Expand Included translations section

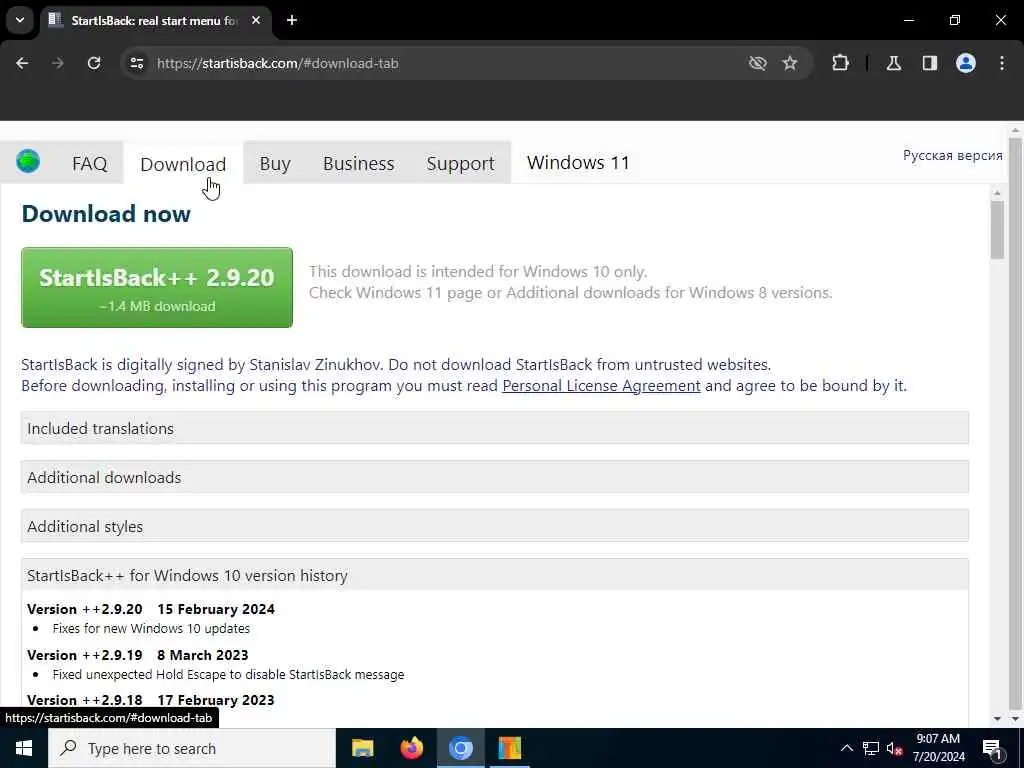point(495,428)
